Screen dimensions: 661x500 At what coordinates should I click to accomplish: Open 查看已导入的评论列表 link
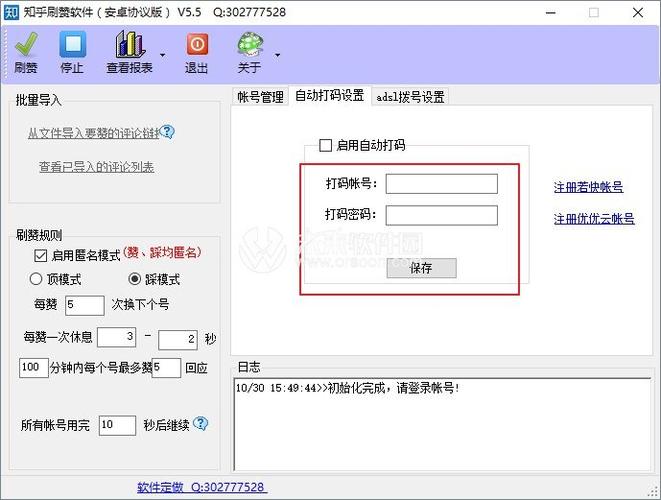click(x=97, y=167)
